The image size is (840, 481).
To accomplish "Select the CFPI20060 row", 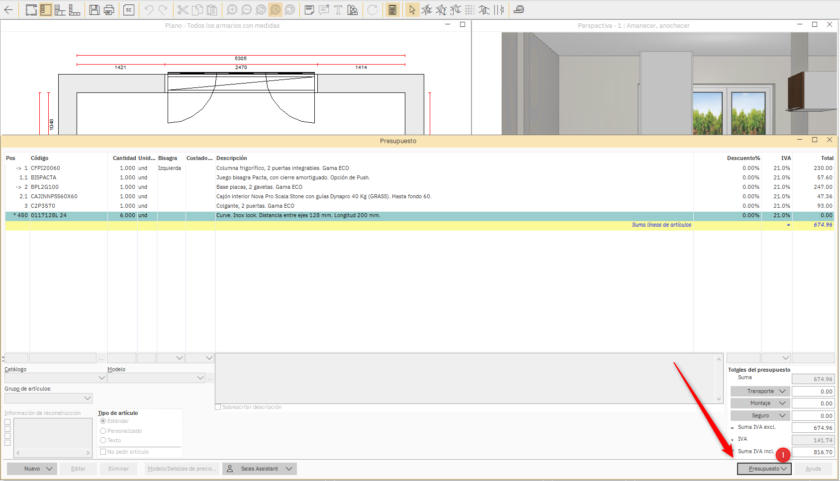I will pos(419,168).
